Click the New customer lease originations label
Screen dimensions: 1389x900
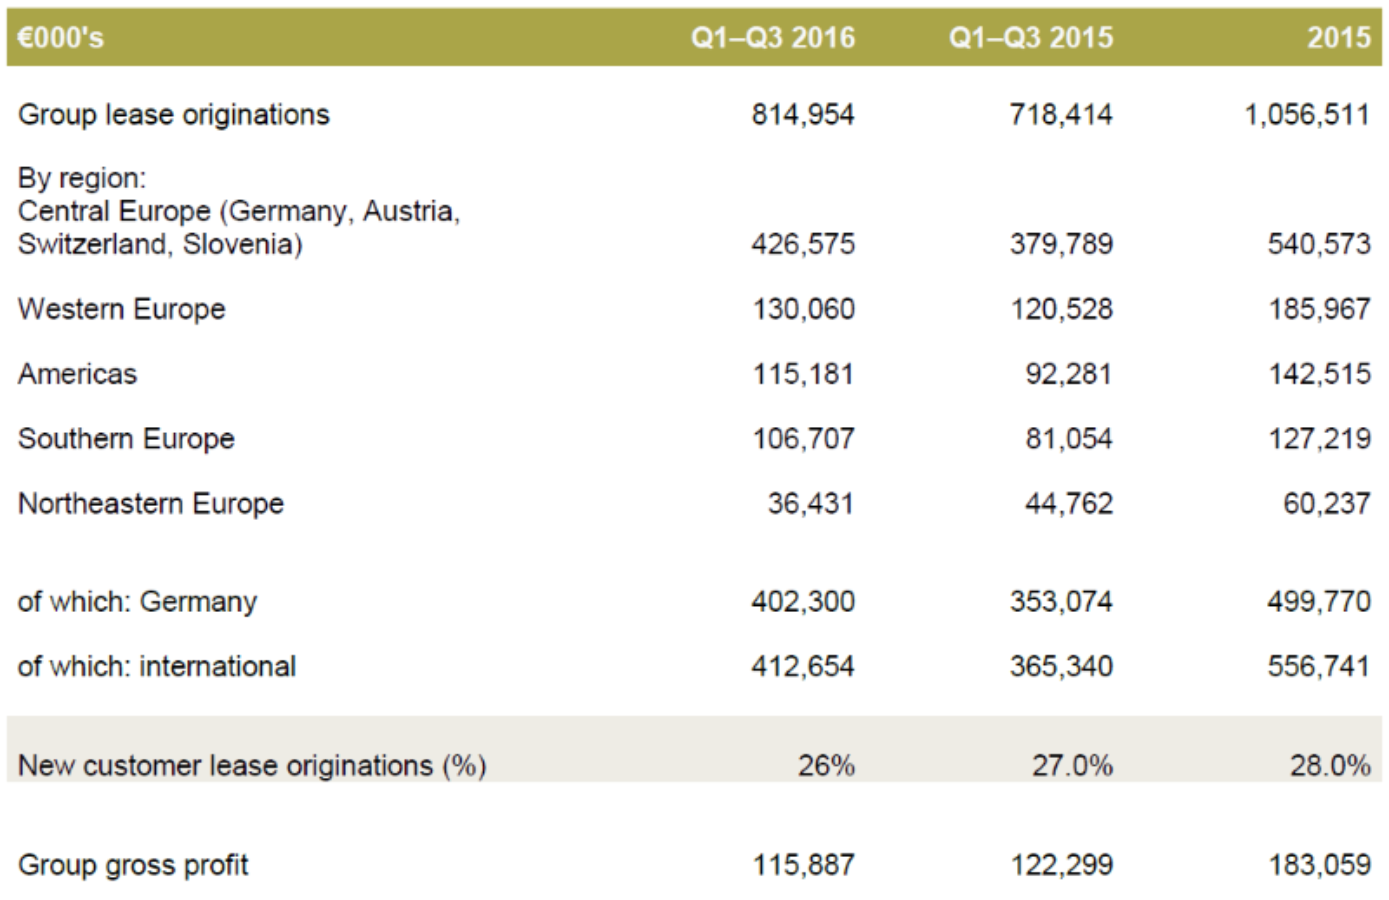(252, 766)
